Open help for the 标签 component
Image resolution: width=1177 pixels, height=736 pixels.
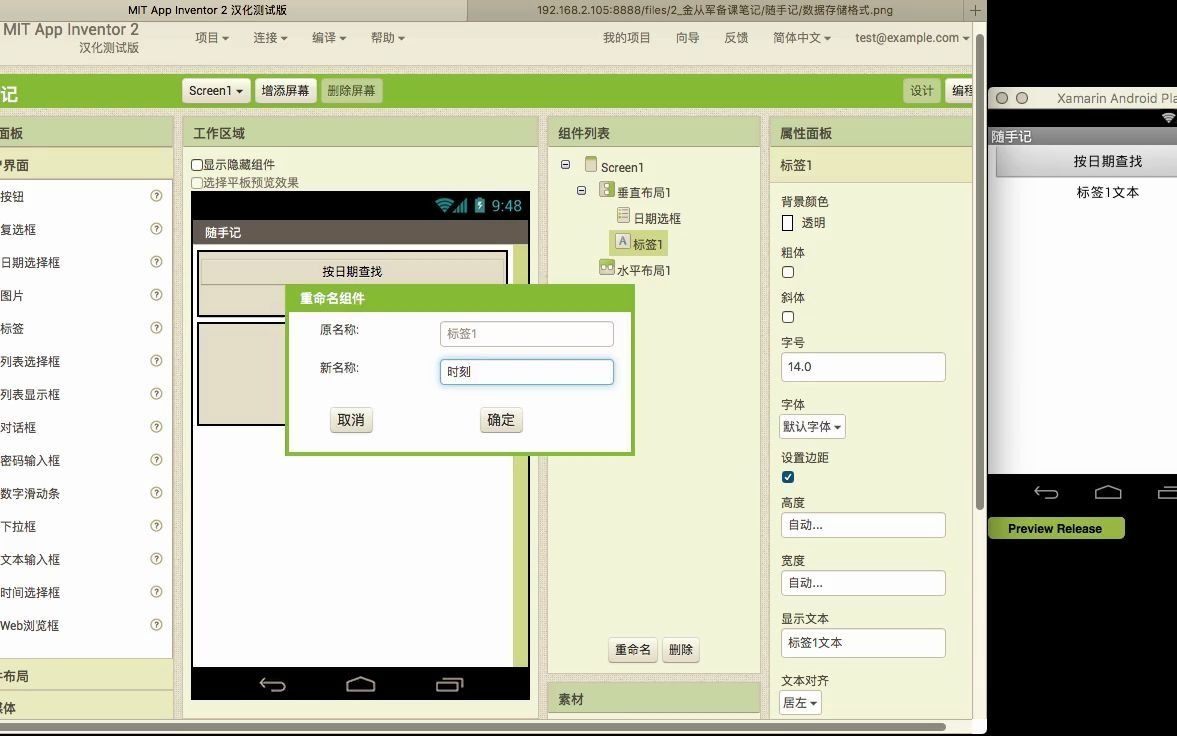(156, 329)
